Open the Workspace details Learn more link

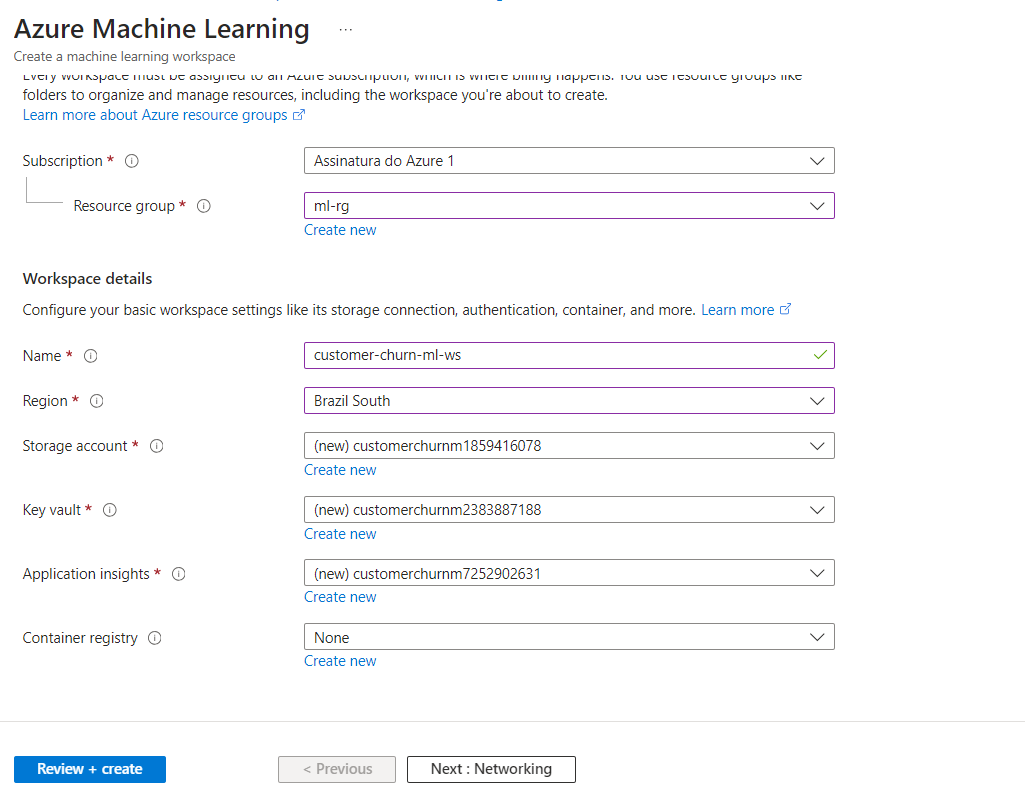point(737,310)
